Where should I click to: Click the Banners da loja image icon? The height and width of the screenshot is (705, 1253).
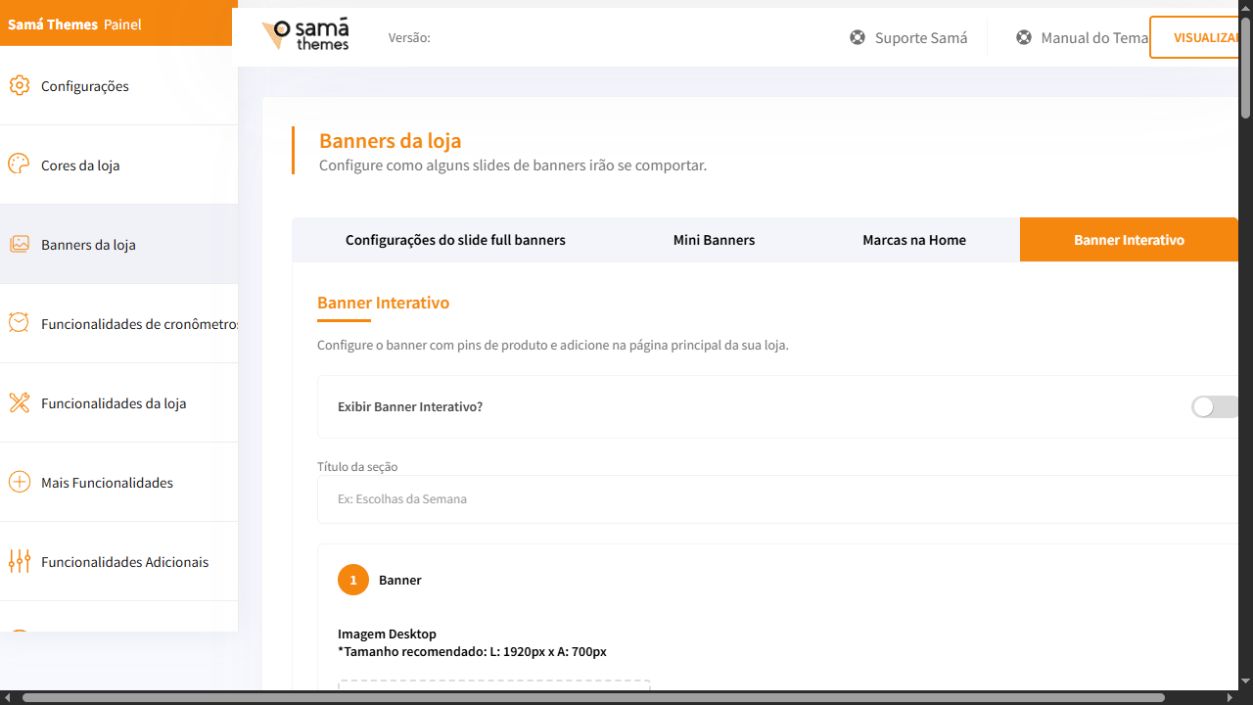[19, 244]
